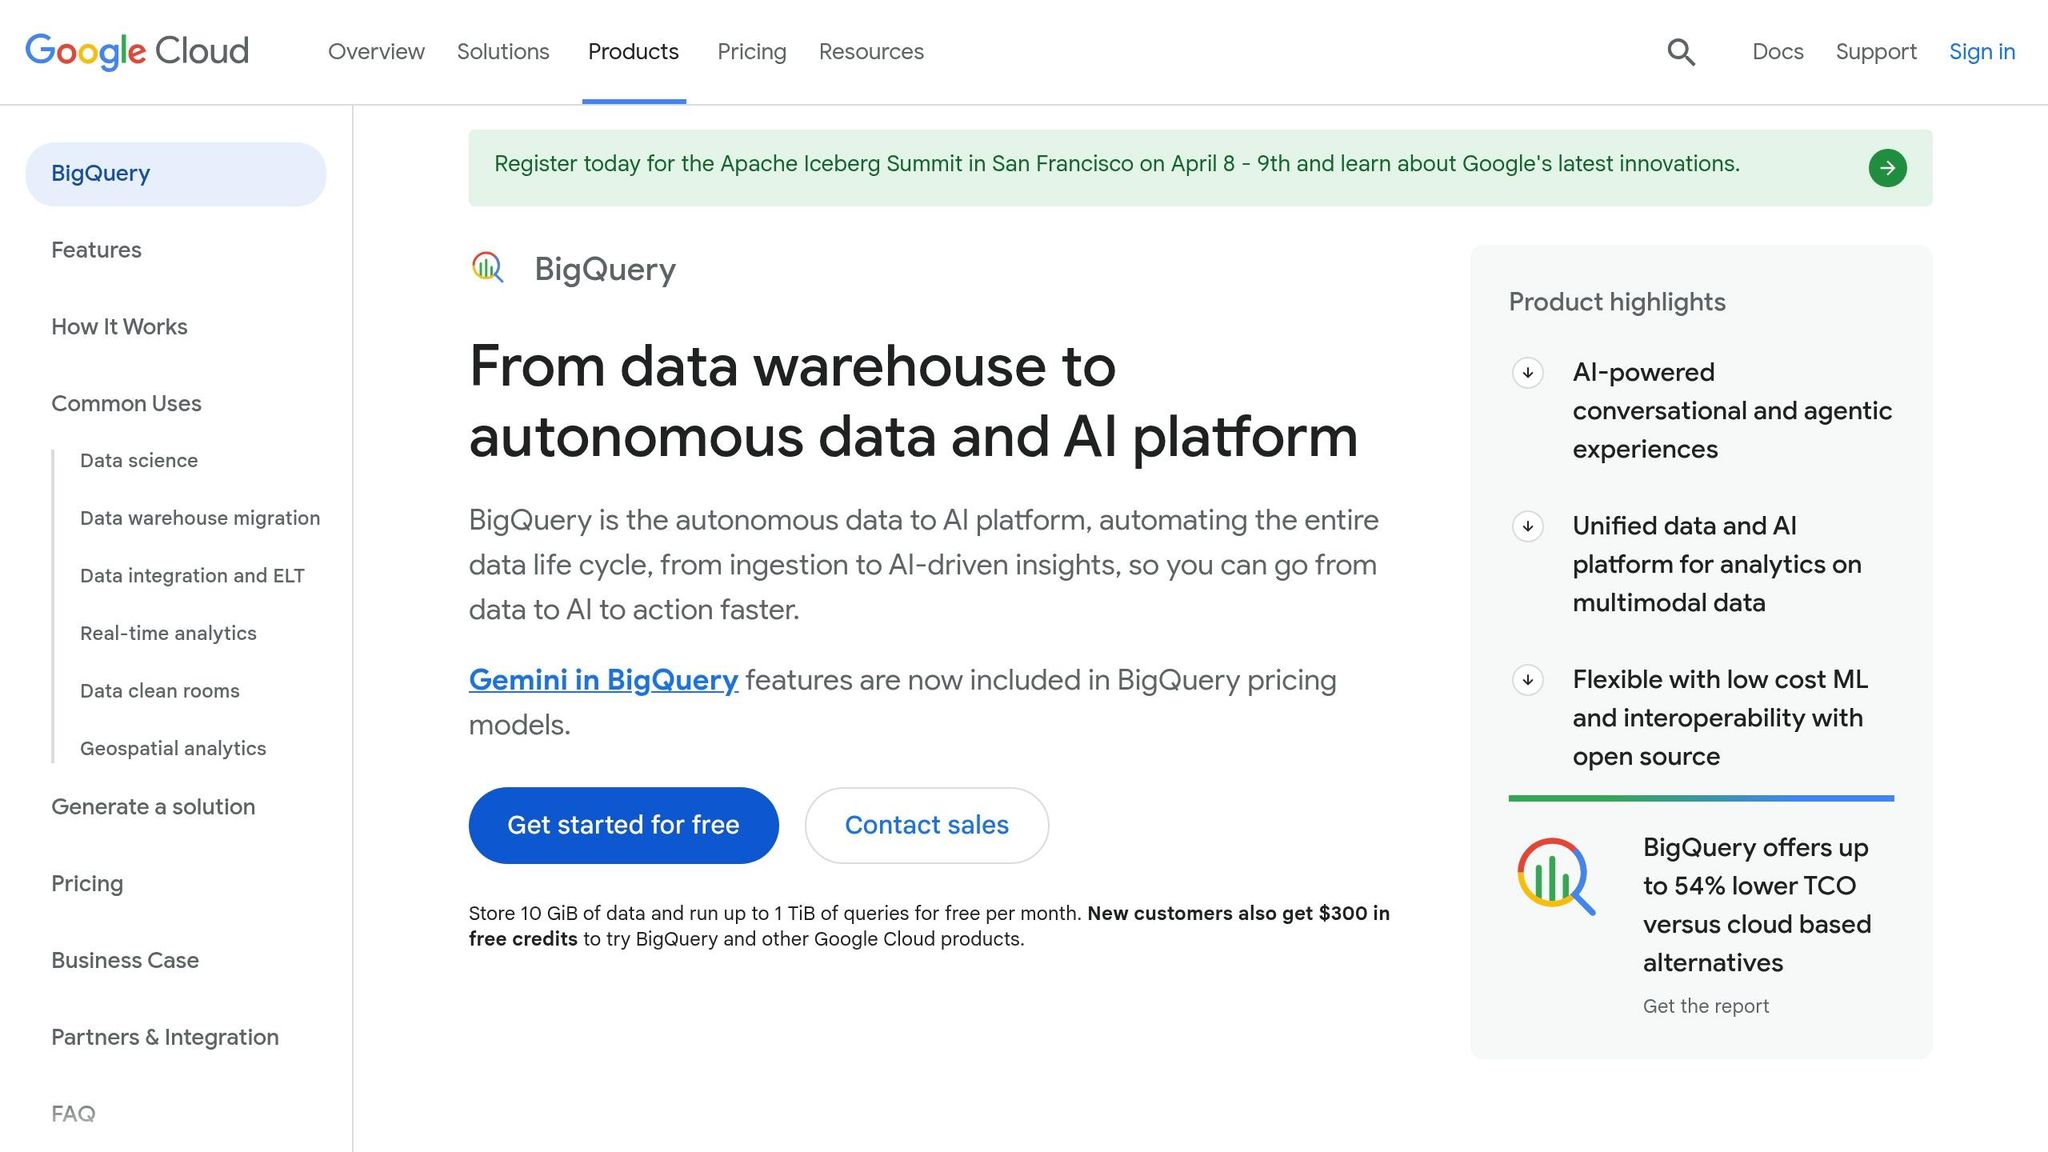Click the Google Cloud logo
Image resolution: width=2048 pixels, height=1152 pixels.
coord(136,50)
